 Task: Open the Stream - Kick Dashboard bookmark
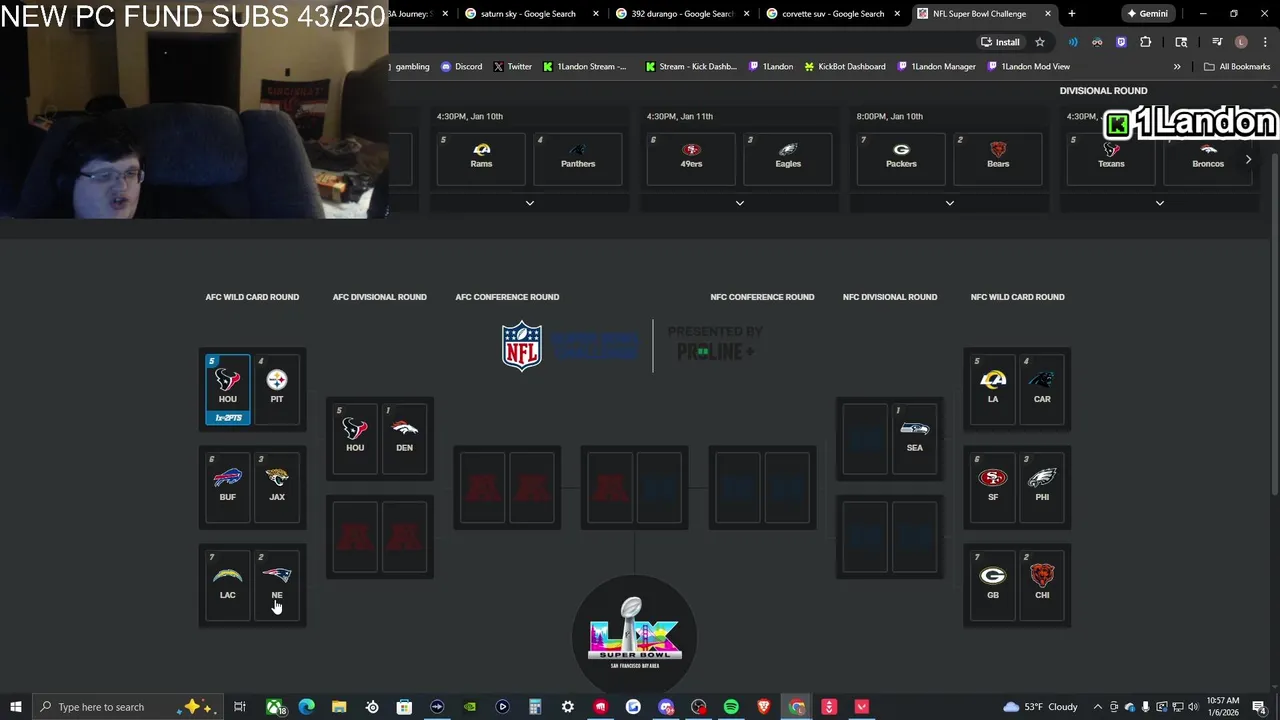pos(691,66)
